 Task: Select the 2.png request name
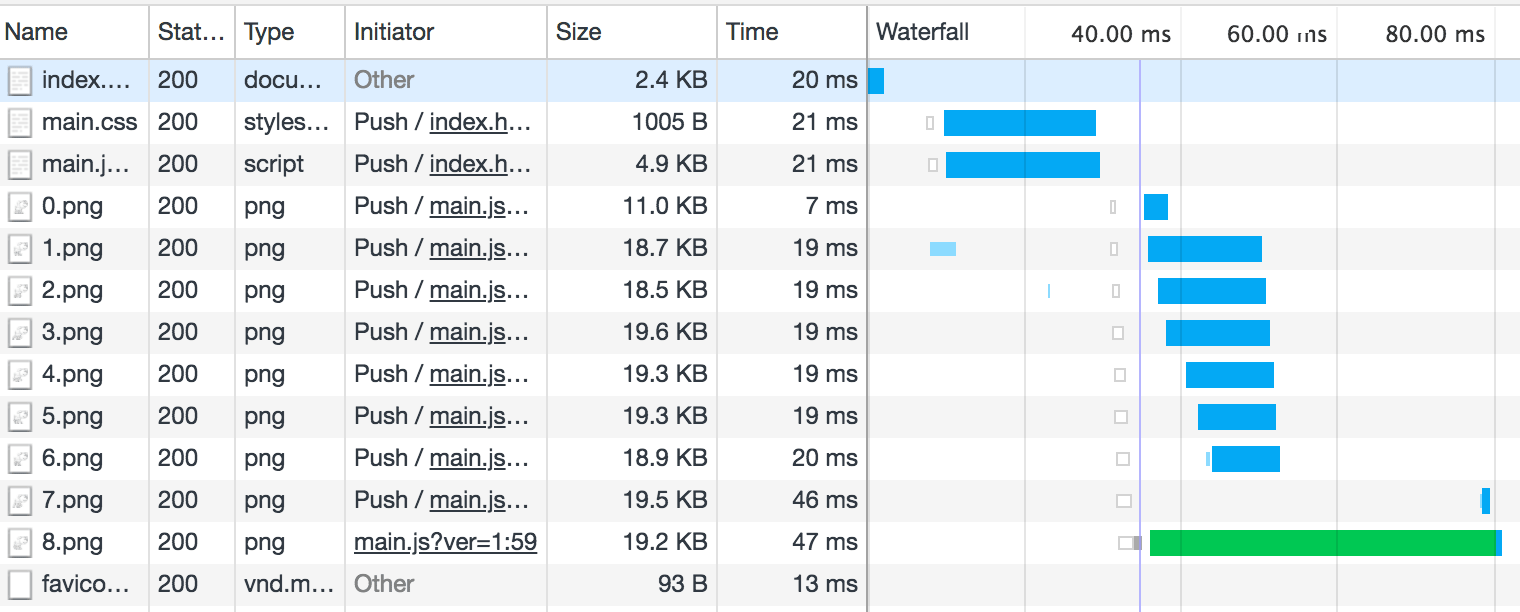(72, 290)
